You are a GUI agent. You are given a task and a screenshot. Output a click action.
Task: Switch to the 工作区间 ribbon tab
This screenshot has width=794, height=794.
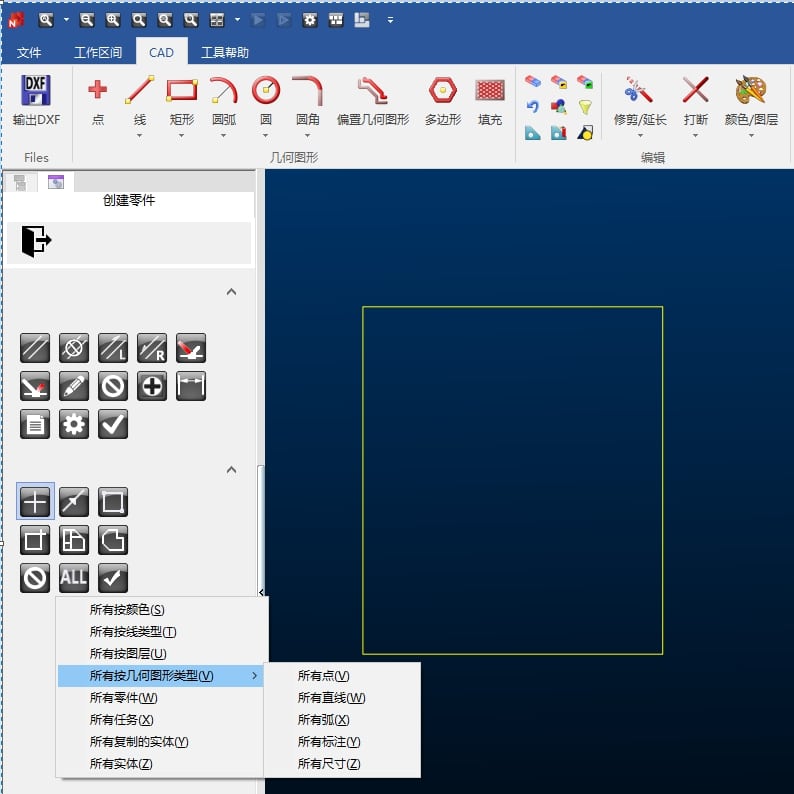tap(98, 53)
